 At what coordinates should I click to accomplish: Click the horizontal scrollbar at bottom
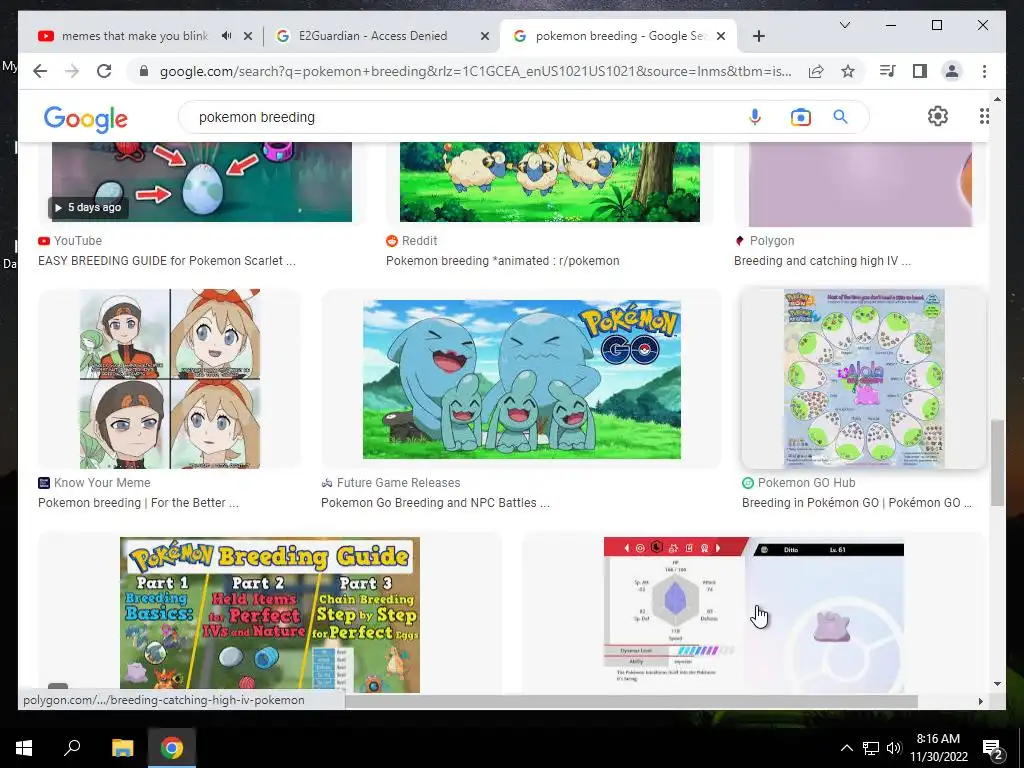tap(631, 701)
